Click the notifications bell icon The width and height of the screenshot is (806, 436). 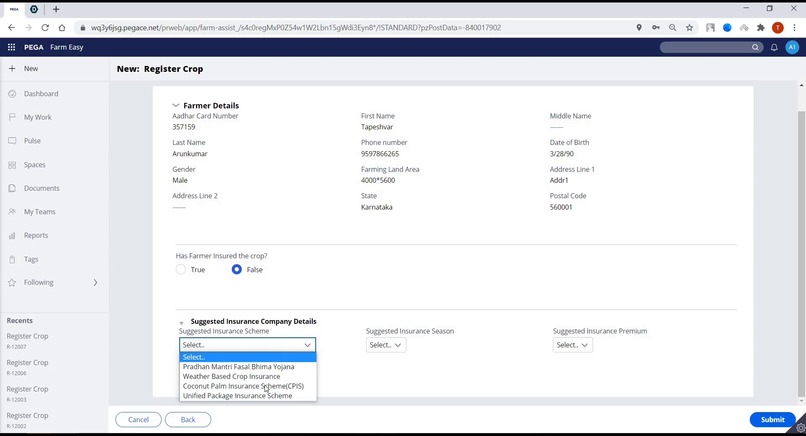tap(774, 47)
